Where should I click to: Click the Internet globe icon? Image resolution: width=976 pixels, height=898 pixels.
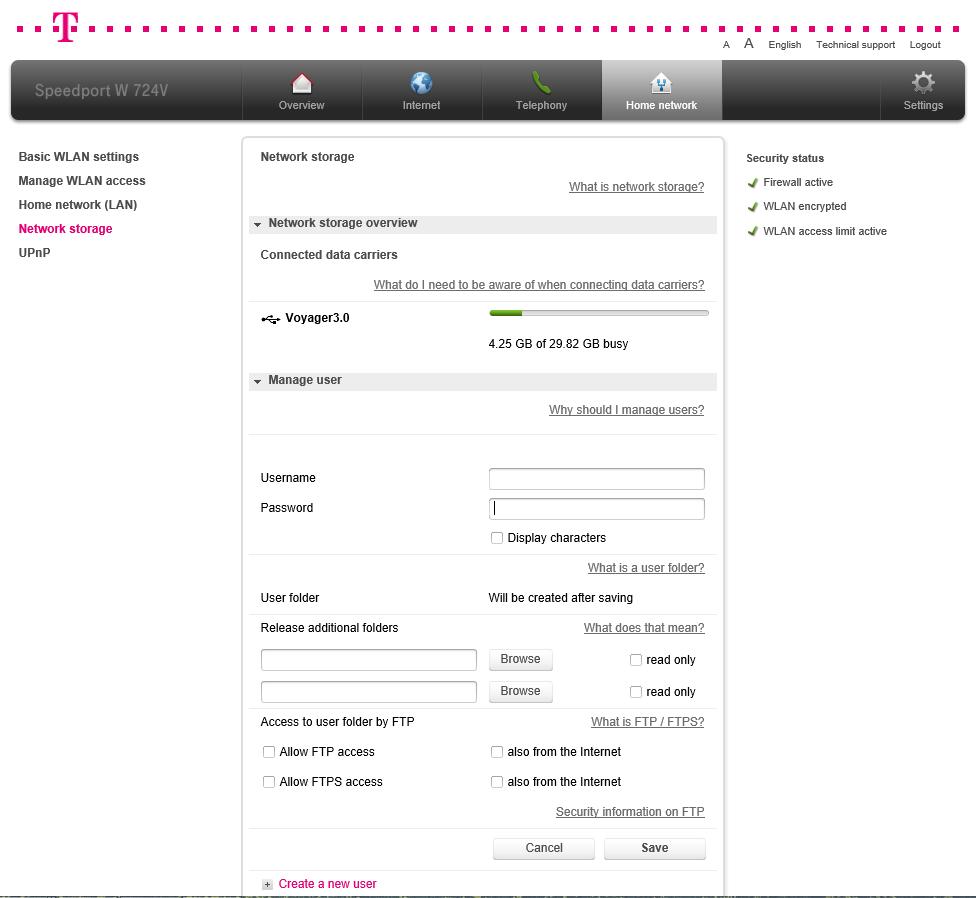pyautogui.click(x=421, y=83)
